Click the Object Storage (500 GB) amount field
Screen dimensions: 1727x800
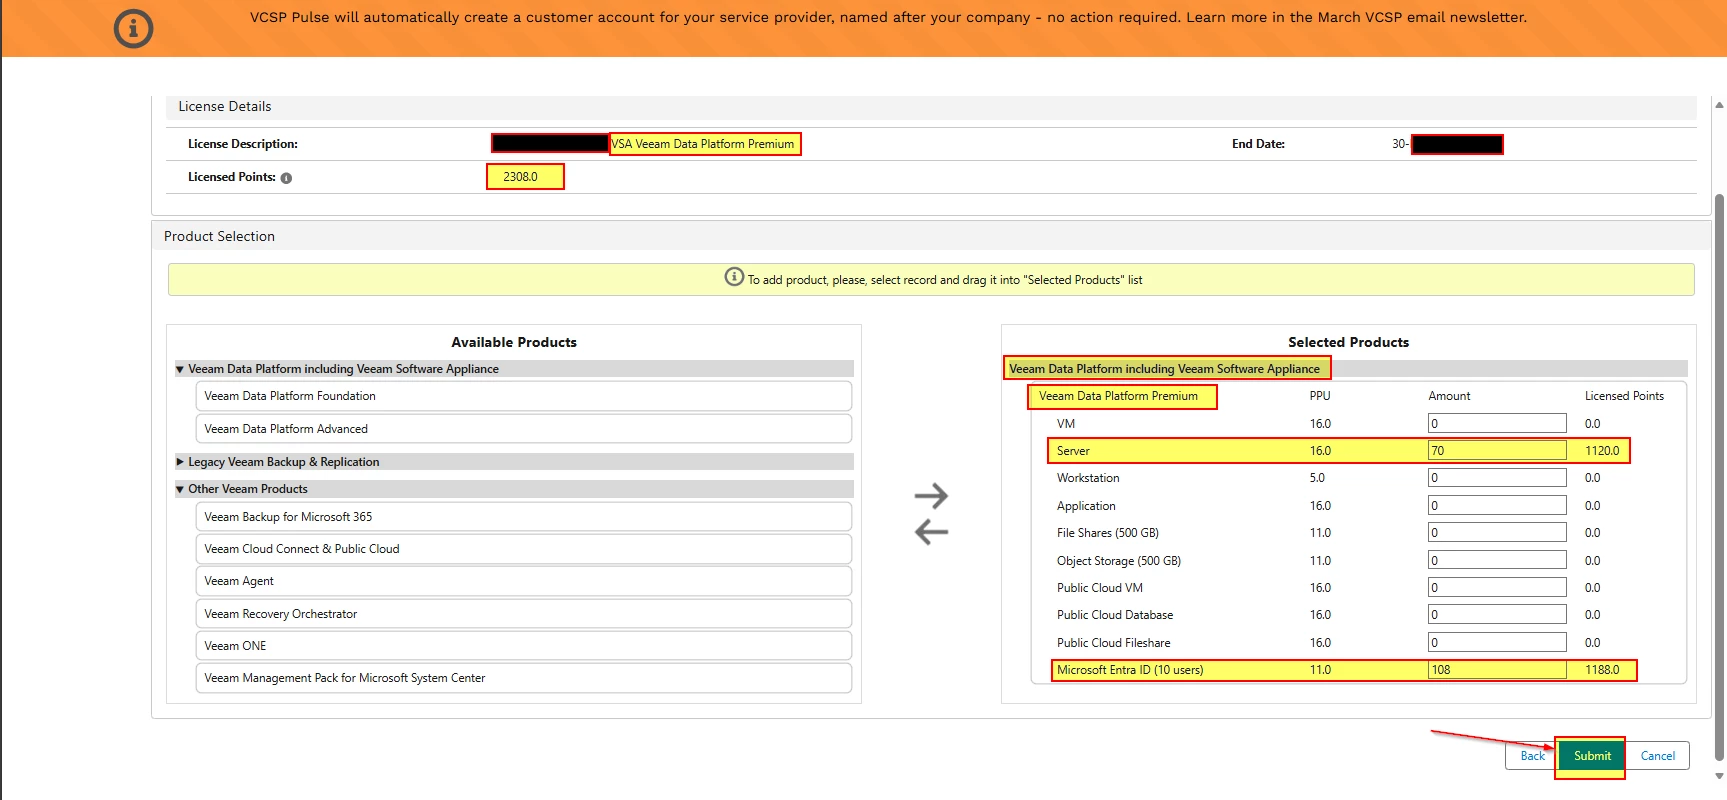click(1497, 561)
